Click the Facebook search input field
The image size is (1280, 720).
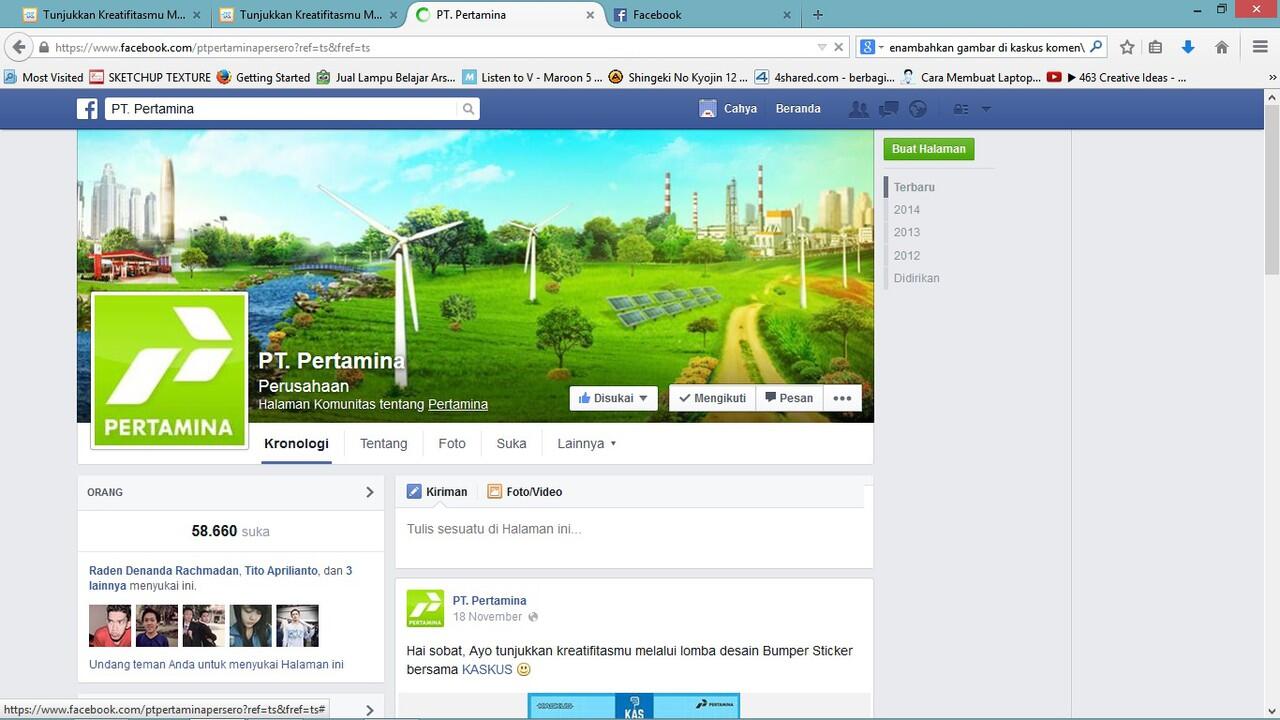(281, 109)
